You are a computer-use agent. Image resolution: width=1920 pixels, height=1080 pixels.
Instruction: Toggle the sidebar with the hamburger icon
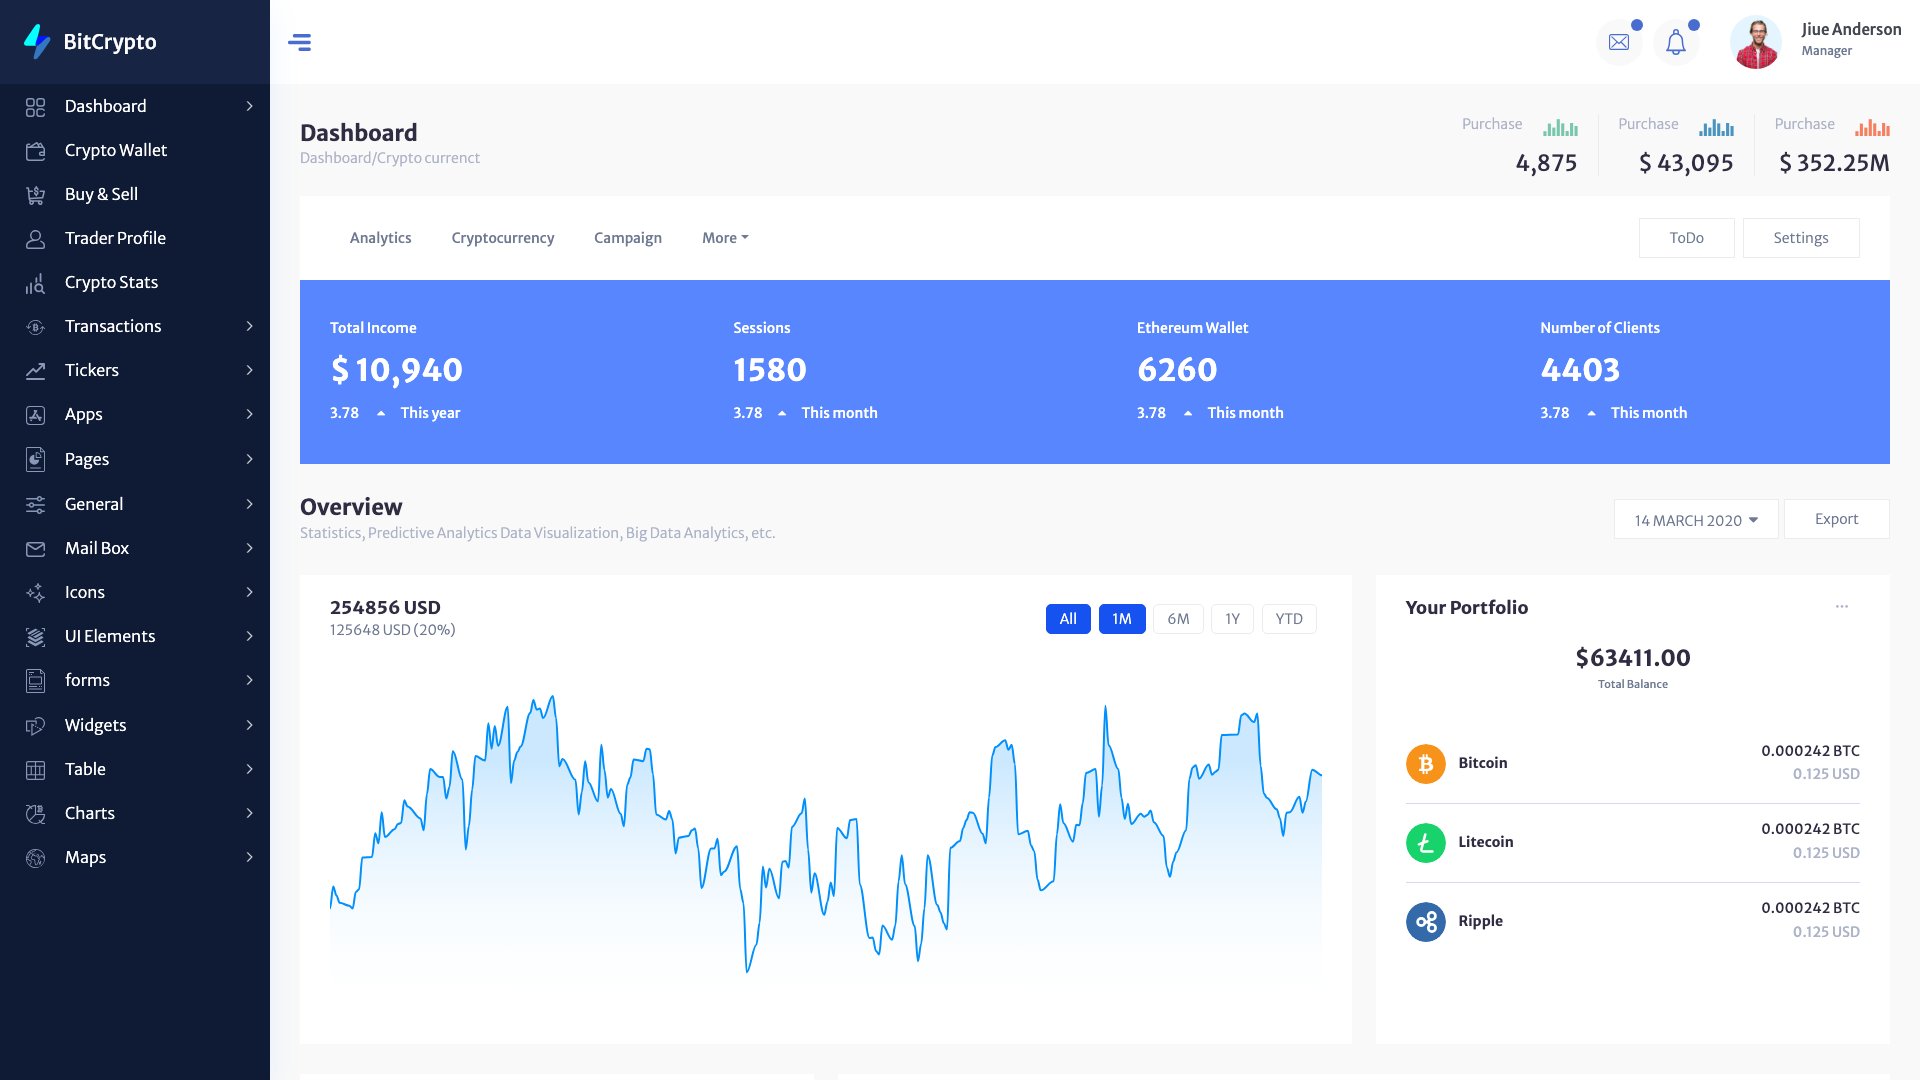click(300, 42)
